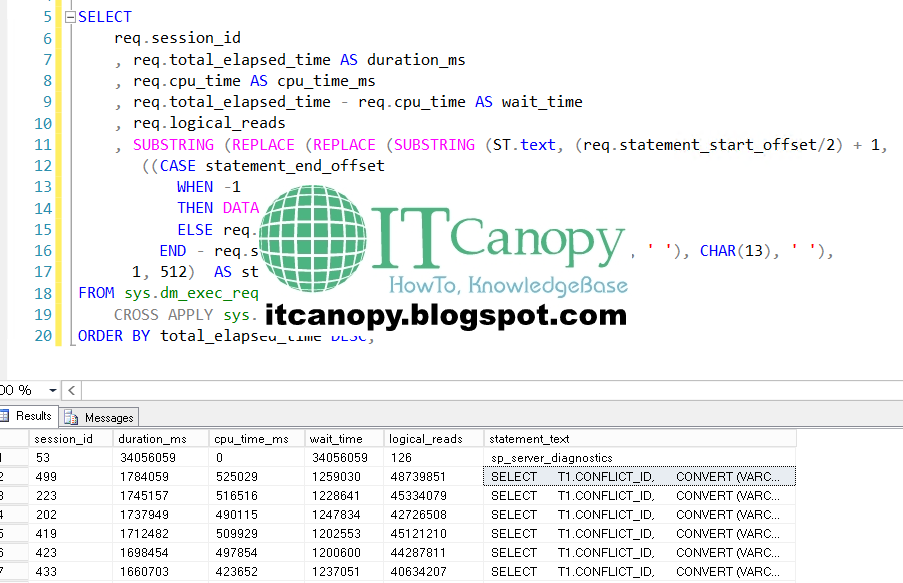This screenshot has height=583, width=903.
Task: Collapse the SELECT statement code block
Action: pos(70,17)
